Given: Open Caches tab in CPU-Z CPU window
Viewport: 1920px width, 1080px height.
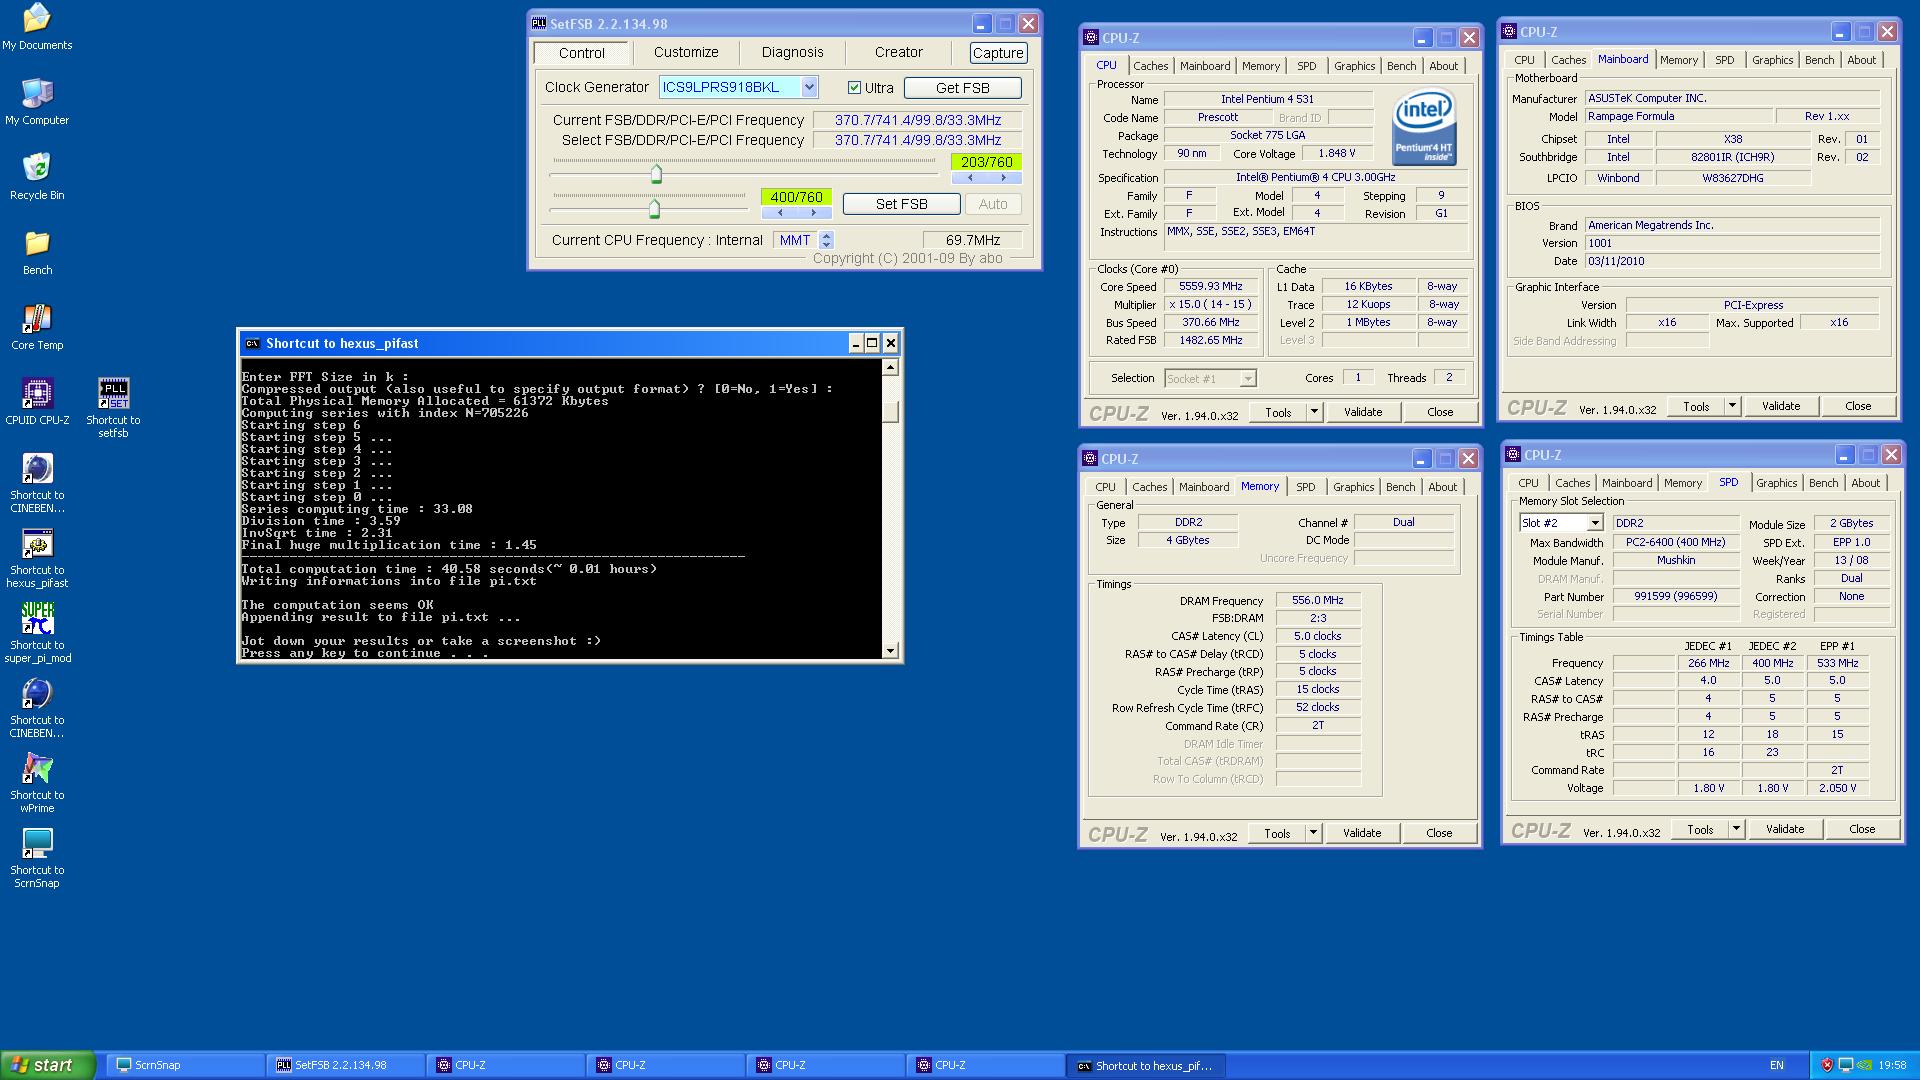Looking at the screenshot, I should pos(1150,66).
